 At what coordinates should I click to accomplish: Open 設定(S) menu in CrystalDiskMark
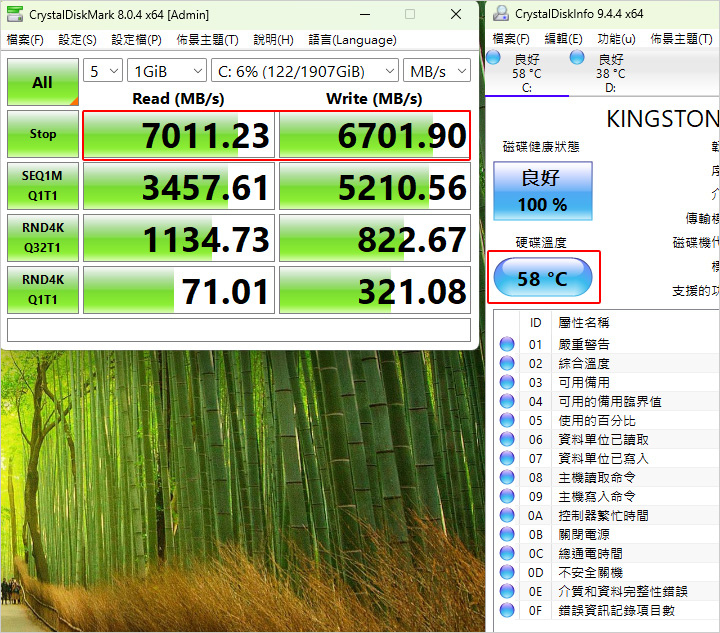click(x=78, y=40)
